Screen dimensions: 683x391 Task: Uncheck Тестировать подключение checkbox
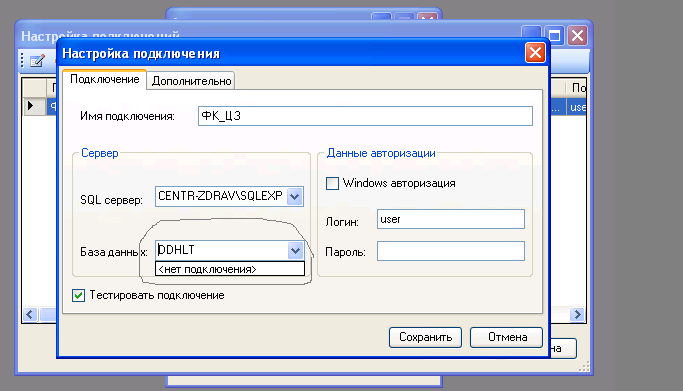point(78,296)
